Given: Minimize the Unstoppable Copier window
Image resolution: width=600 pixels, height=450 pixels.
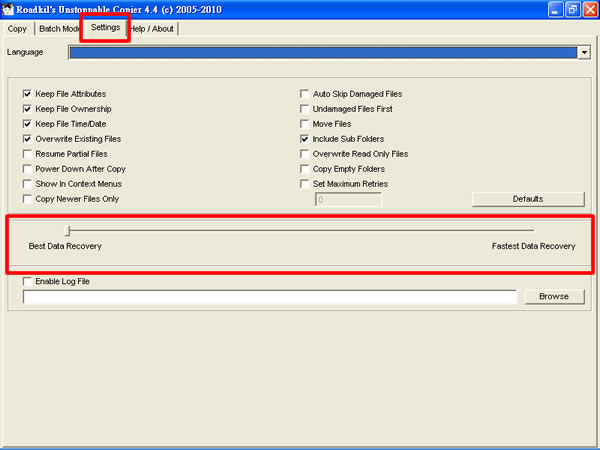Looking at the screenshot, I should tap(555, 9).
